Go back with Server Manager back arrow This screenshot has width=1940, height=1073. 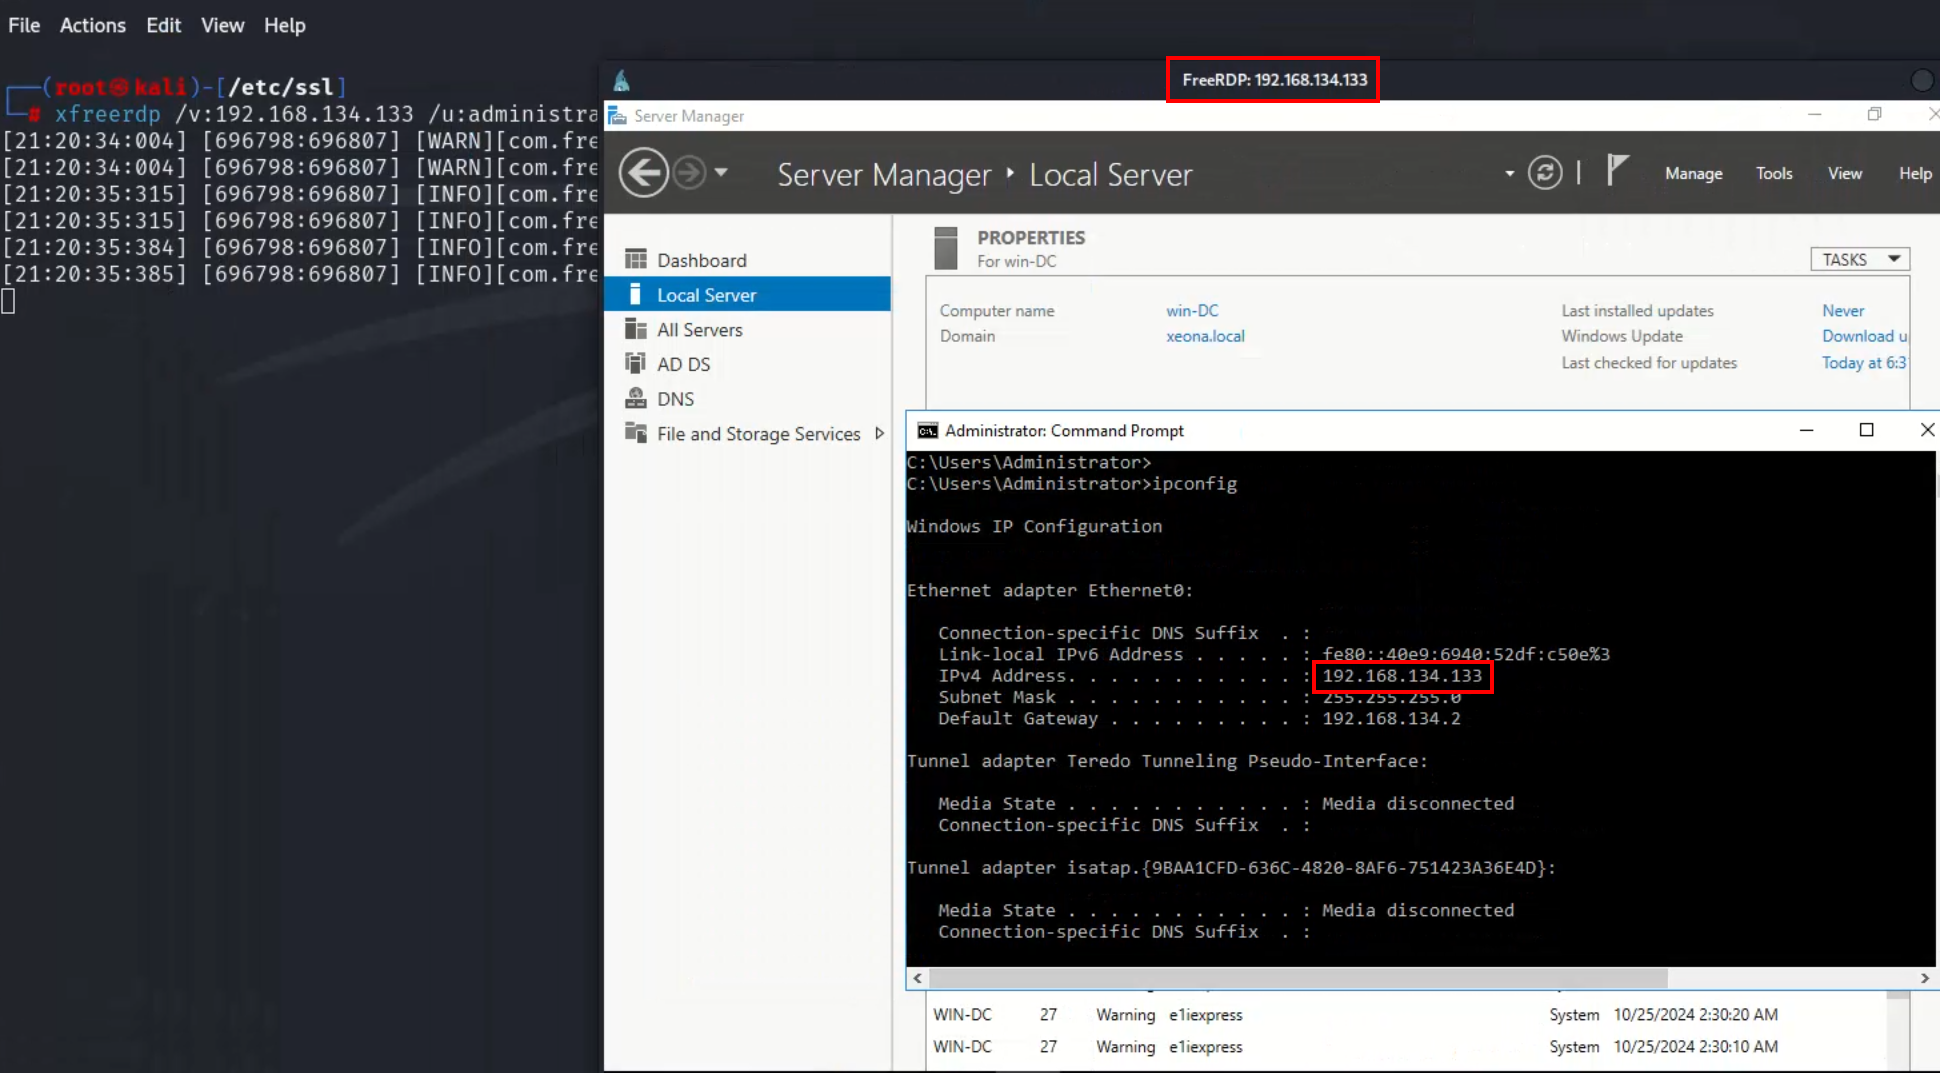(x=643, y=173)
